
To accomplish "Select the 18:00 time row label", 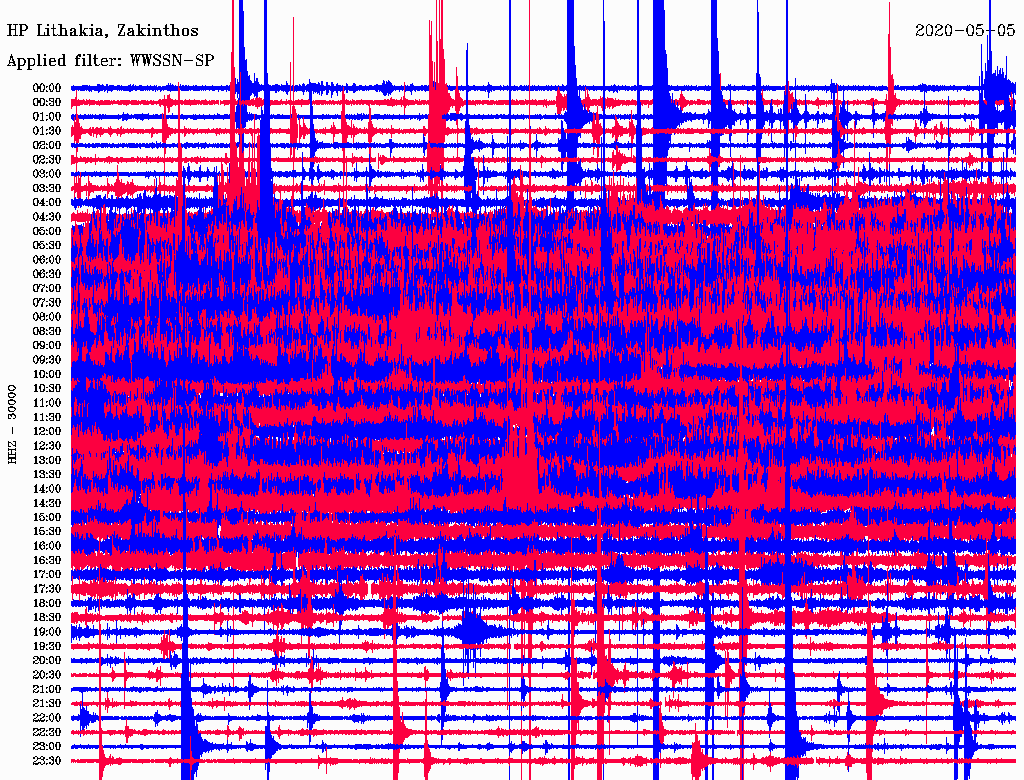I will pyautogui.click(x=47, y=604).
